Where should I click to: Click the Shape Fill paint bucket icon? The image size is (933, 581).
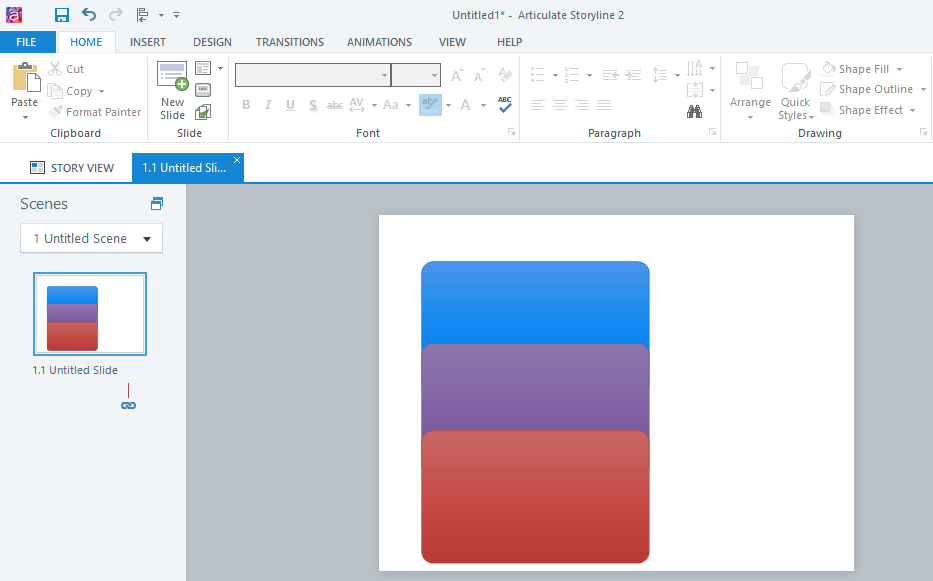pos(829,68)
